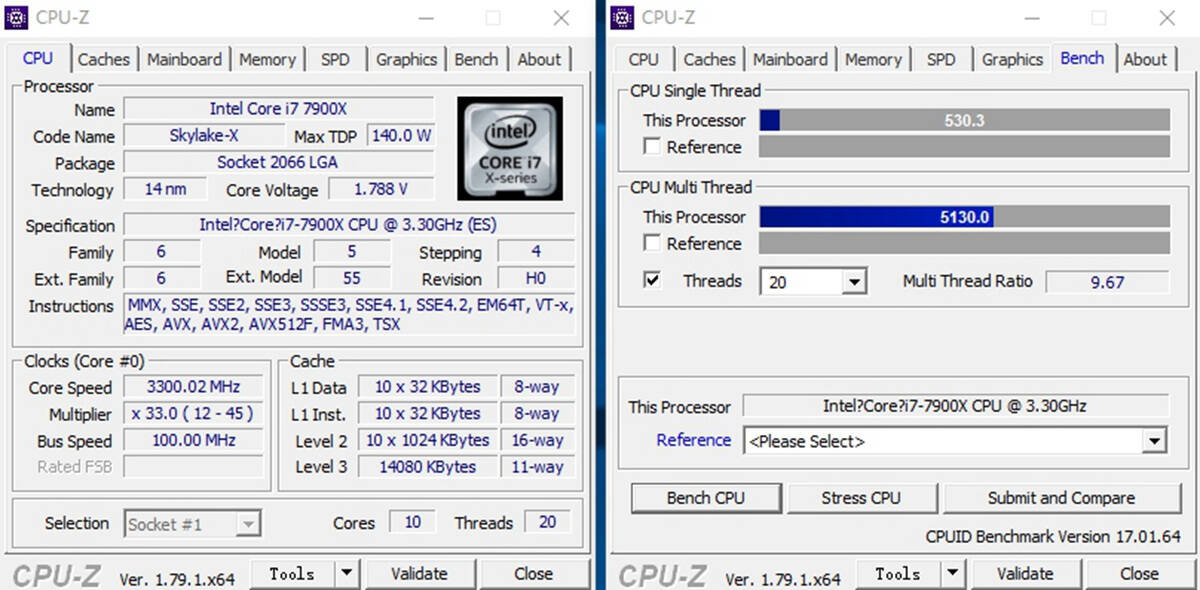
Task: Click the Level 3 cache value 14080 KBytes
Action: (x=428, y=467)
